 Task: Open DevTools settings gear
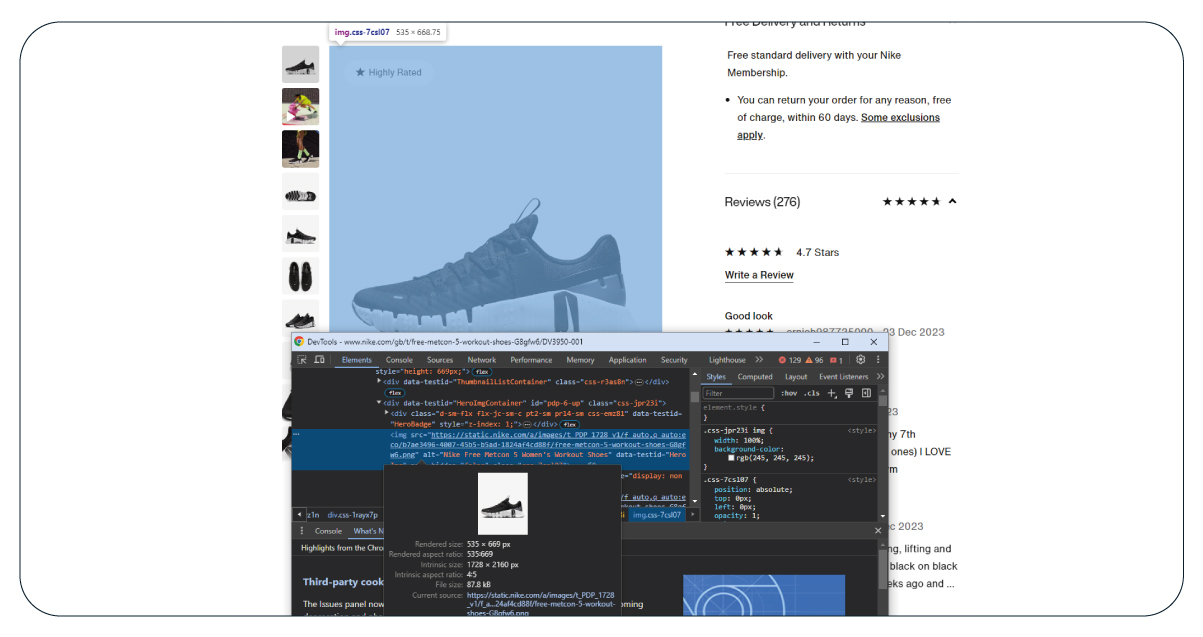tap(861, 360)
